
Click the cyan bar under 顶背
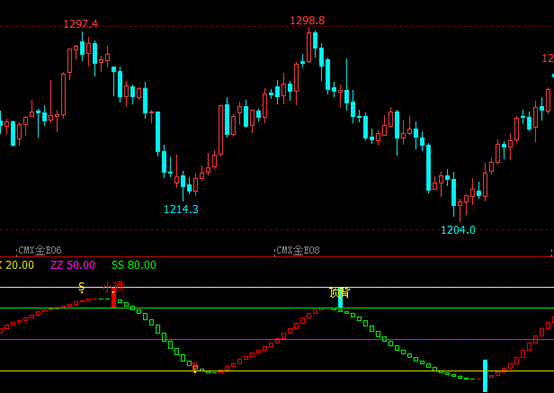(340, 298)
